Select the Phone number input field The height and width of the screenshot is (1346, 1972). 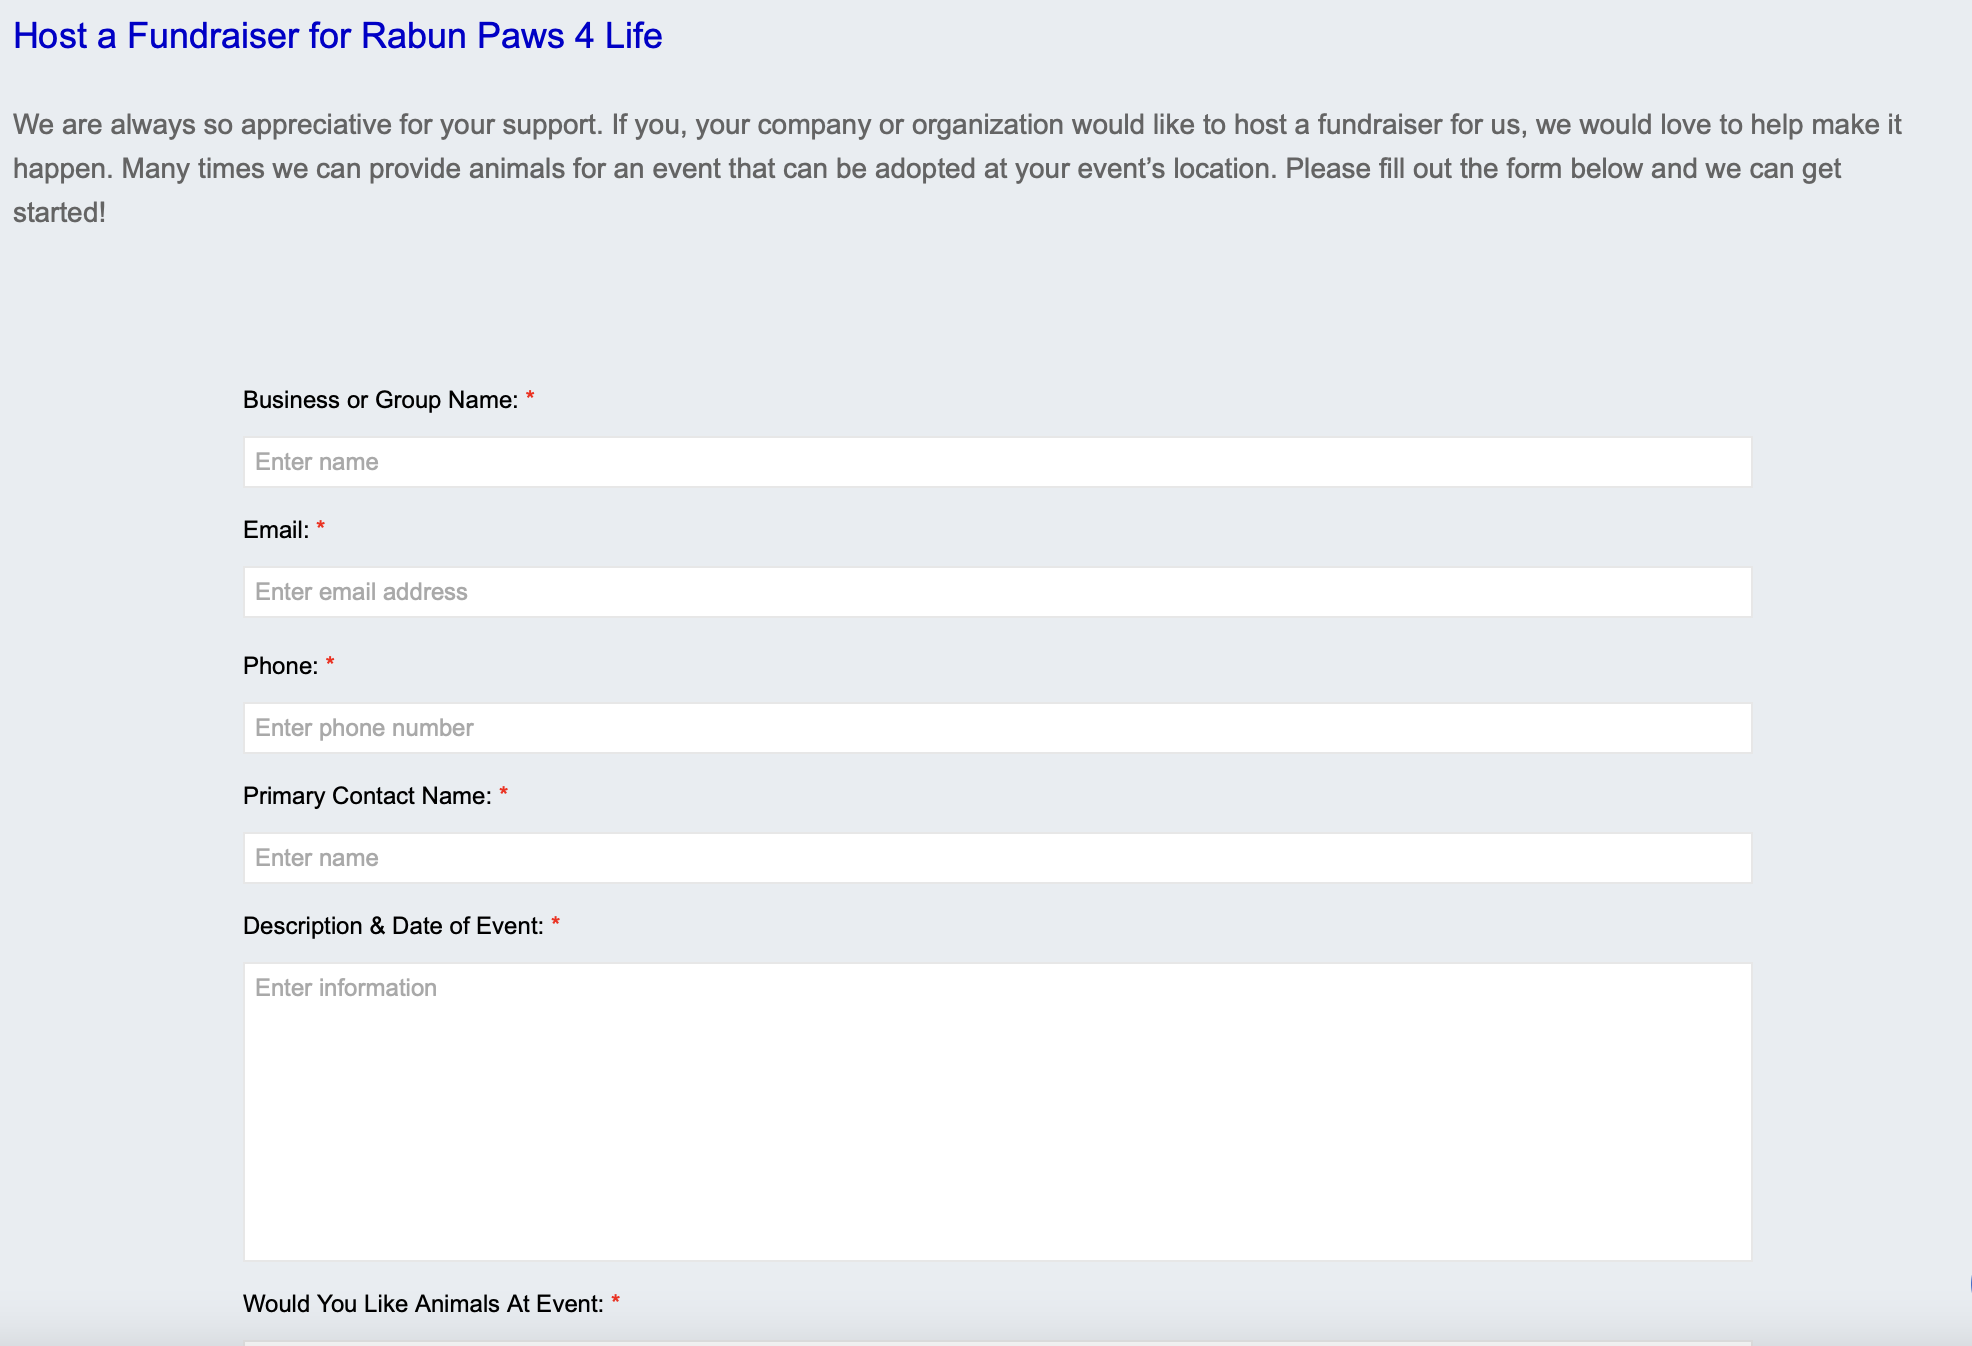pyautogui.click(x=997, y=728)
